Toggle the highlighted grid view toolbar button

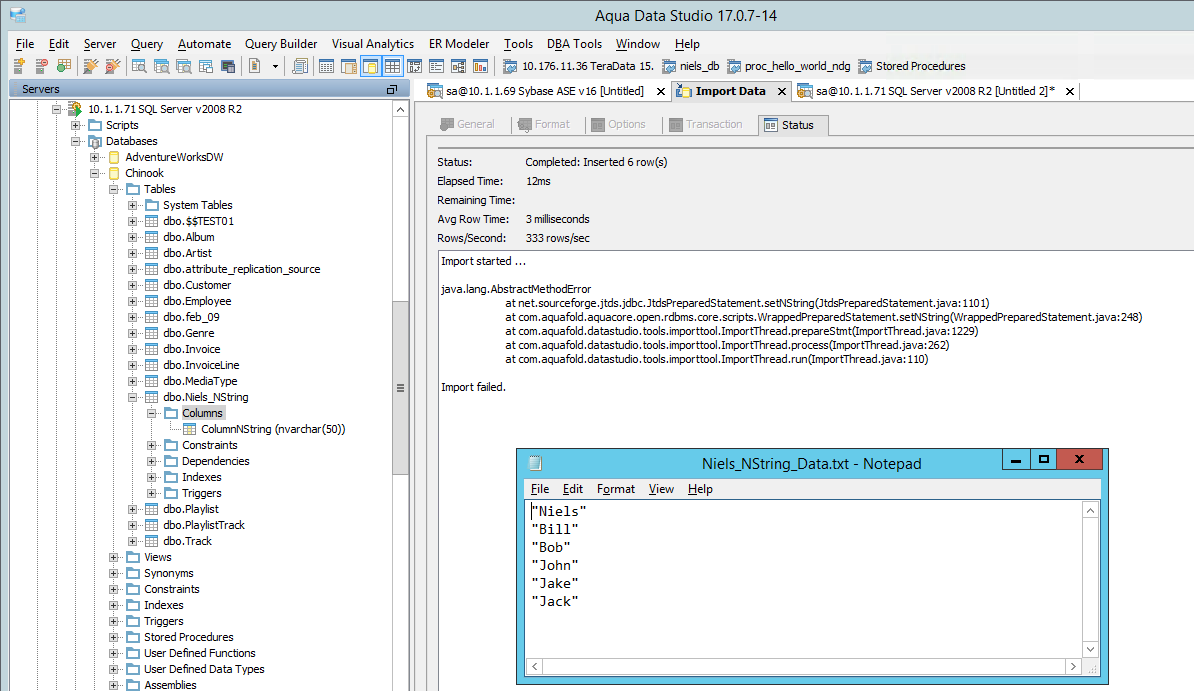[x=392, y=66]
